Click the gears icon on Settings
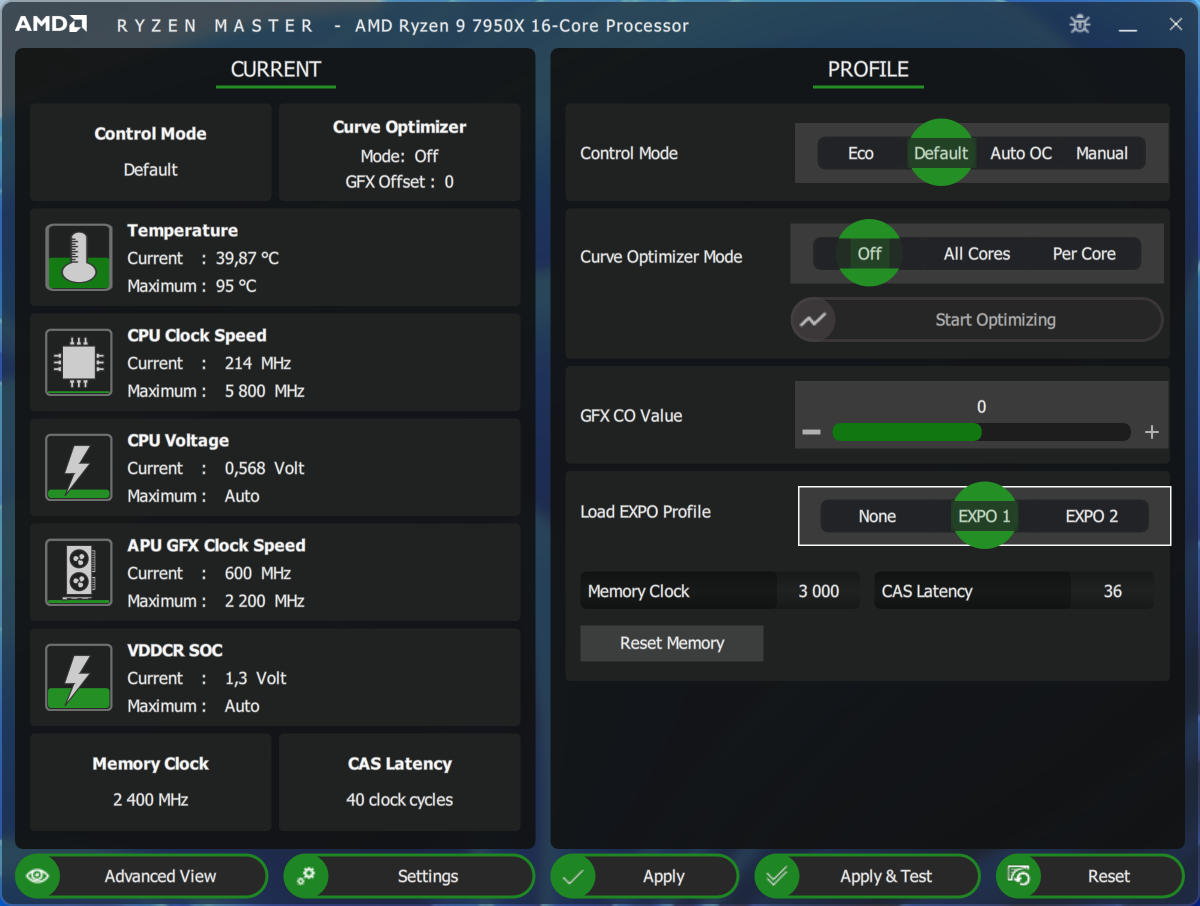Viewport: 1200px width, 906px height. (x=306, y=876)
